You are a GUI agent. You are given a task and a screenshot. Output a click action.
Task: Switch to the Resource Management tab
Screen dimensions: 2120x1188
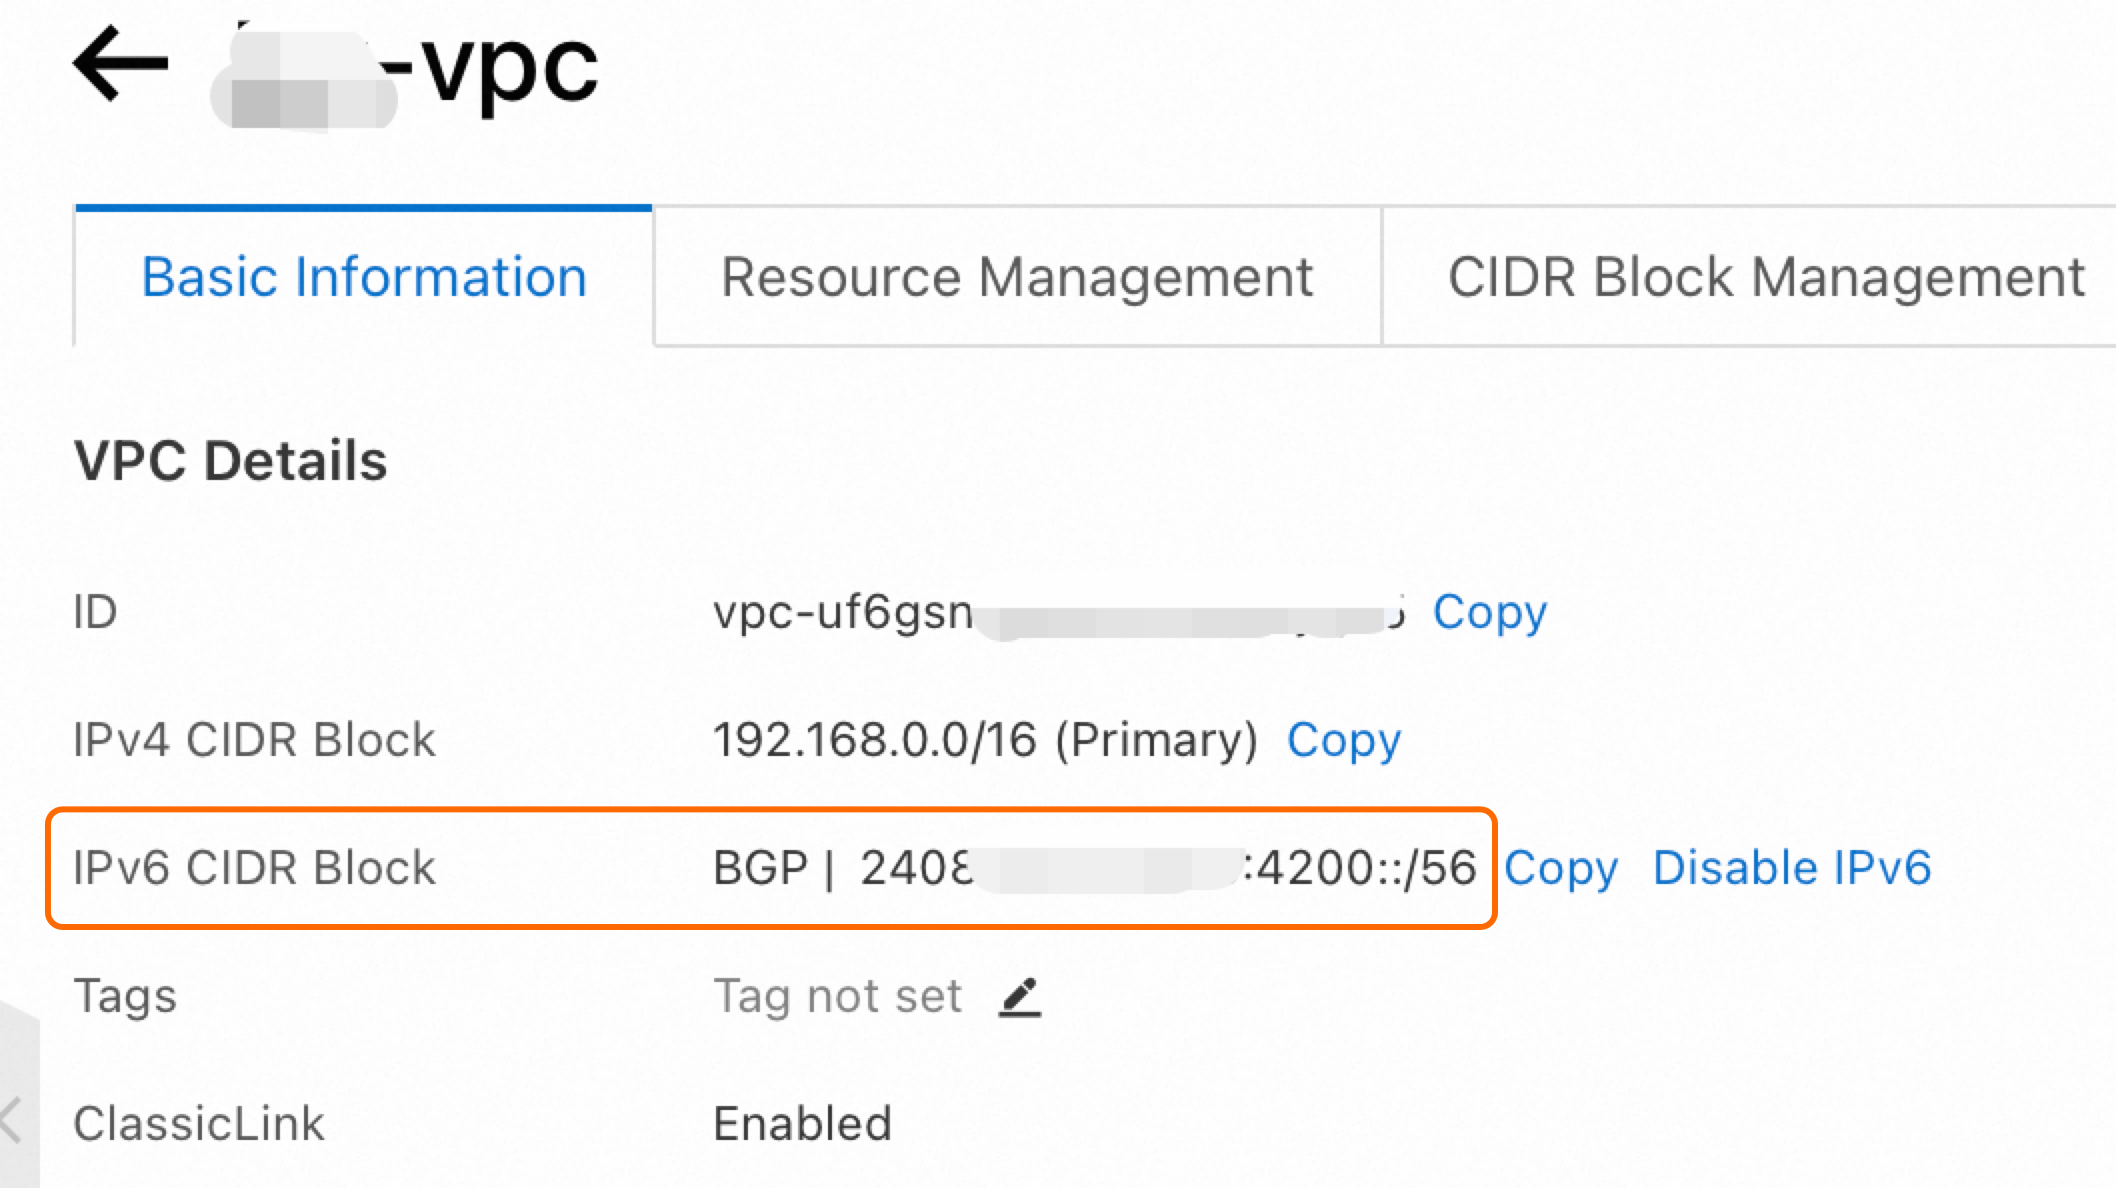pyautogui.click(x=1017, y=276)
